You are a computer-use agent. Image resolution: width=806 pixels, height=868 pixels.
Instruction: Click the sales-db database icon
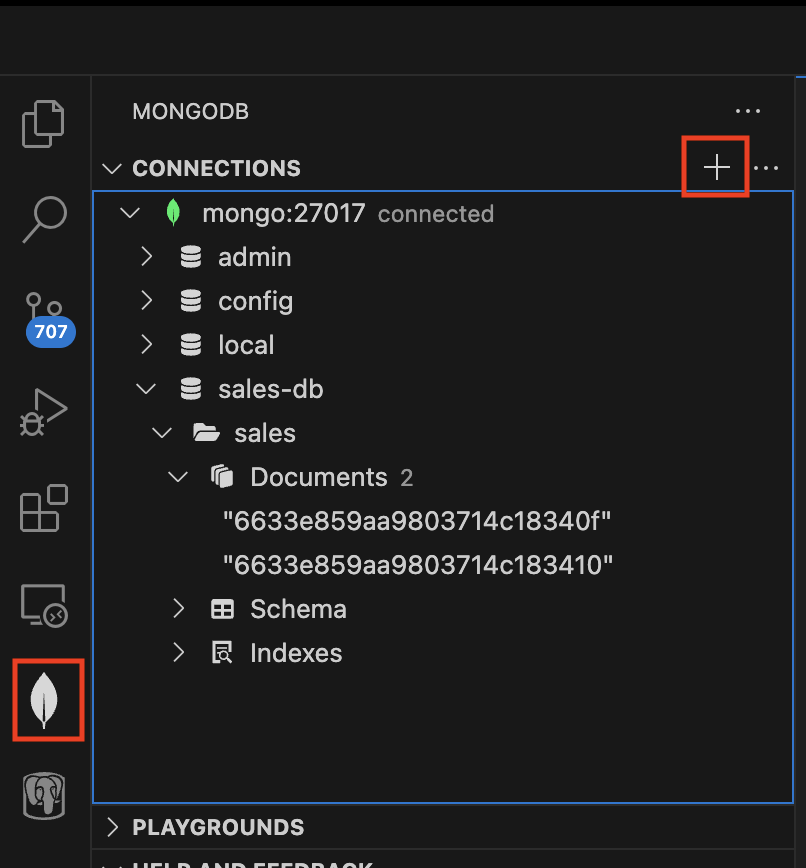click(191, 389)
